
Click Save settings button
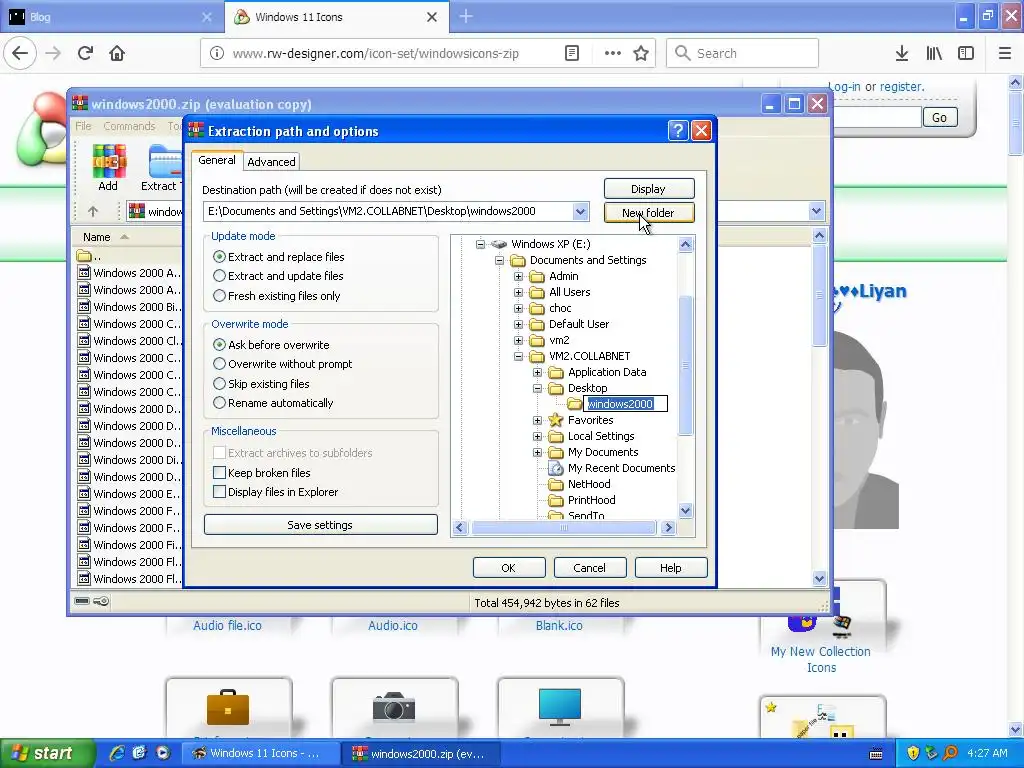click(320, 524)
